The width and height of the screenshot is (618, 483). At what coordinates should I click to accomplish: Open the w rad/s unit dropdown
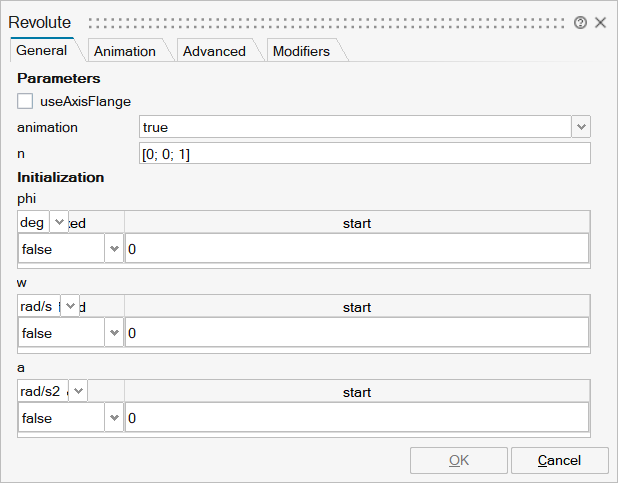coord(69,307)
